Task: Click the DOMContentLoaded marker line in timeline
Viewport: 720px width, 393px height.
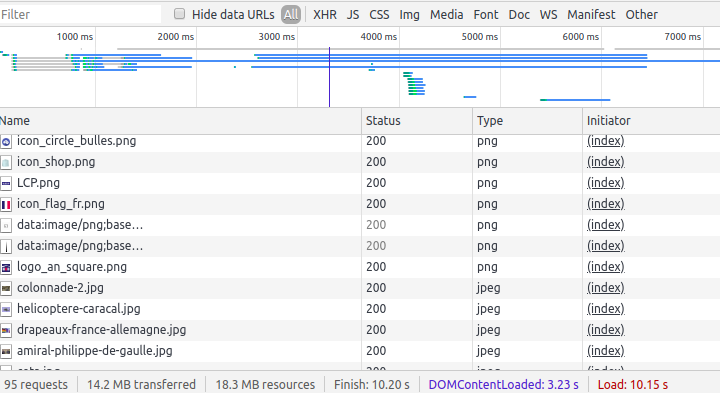Action: (x=329, y=77)
